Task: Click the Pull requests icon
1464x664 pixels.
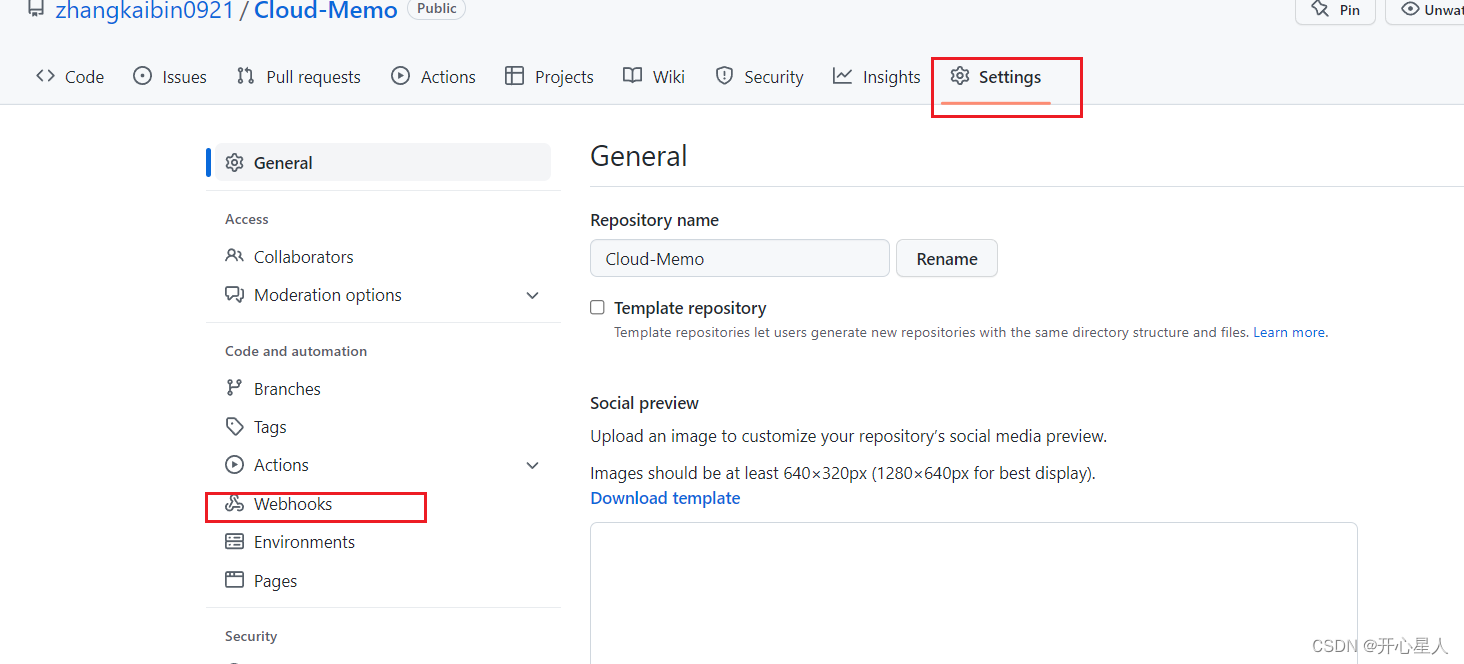Action: (245, 76)
